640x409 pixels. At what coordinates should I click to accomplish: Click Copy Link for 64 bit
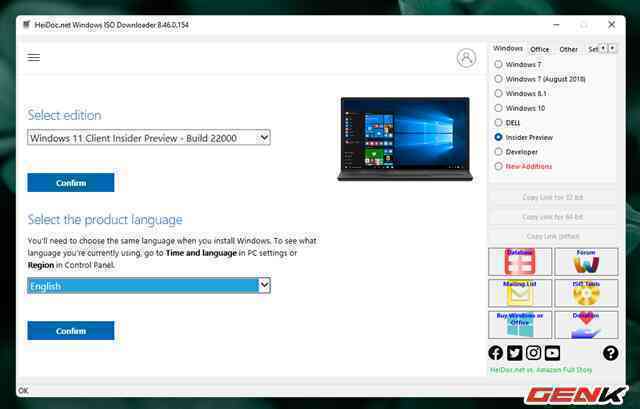click(553, 217)
